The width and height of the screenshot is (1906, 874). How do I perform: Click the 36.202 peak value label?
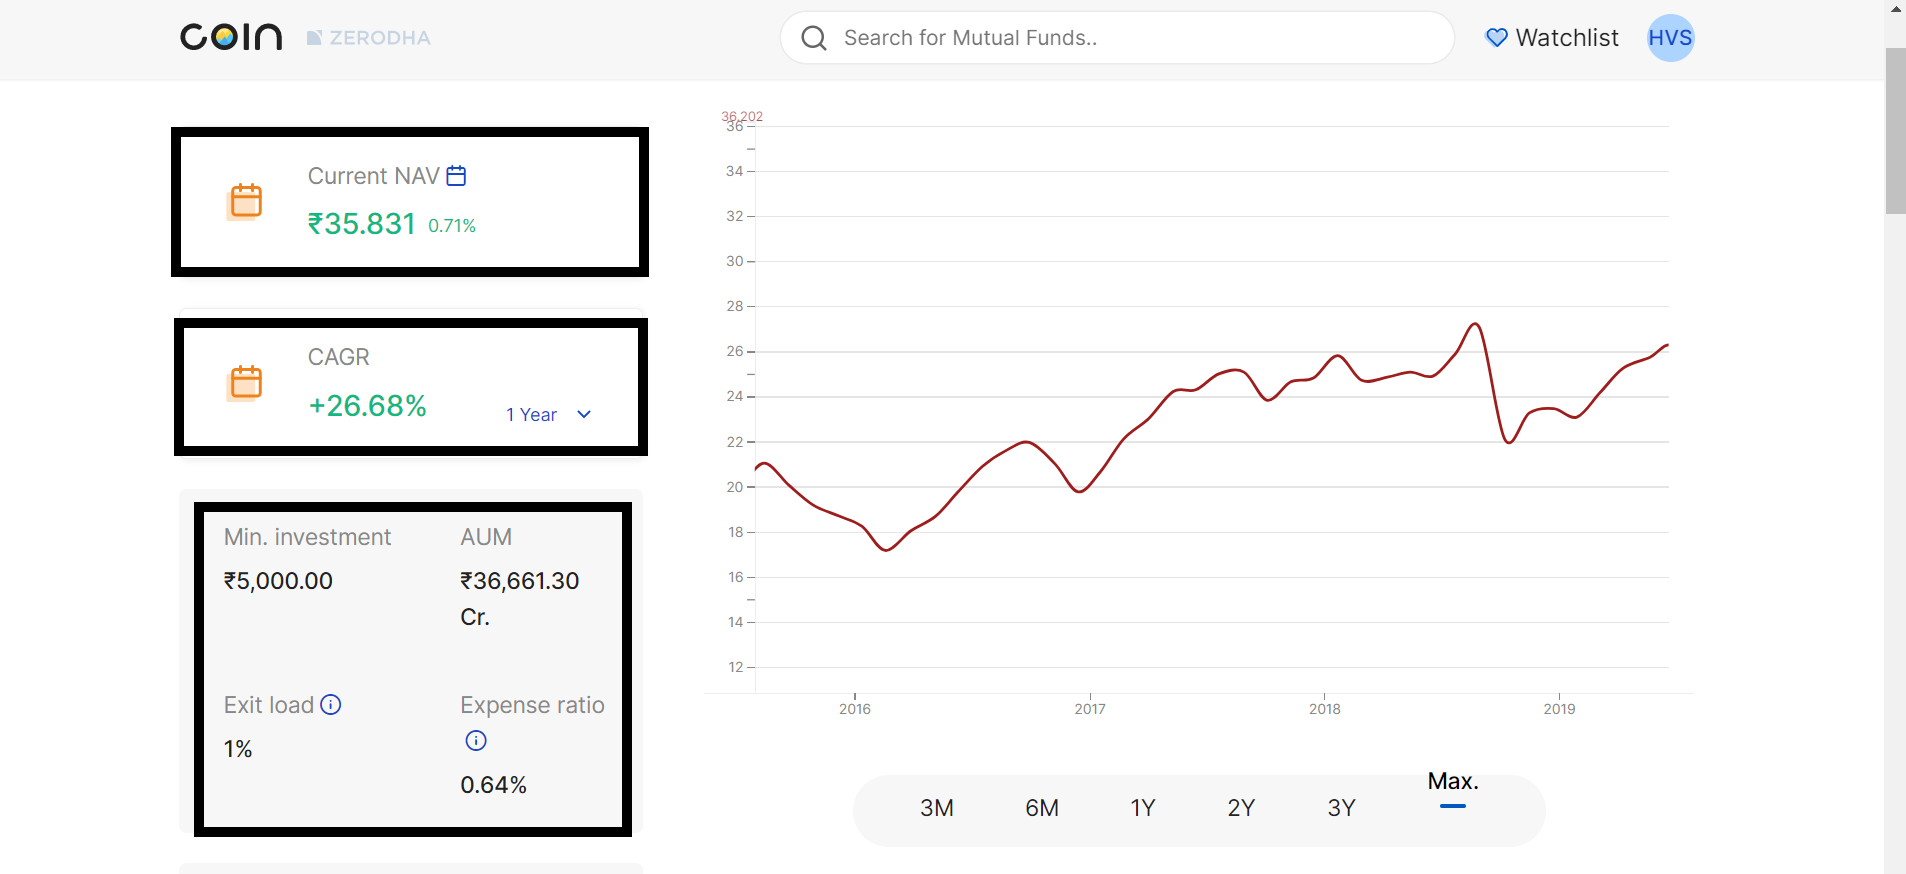pos(742,116)
